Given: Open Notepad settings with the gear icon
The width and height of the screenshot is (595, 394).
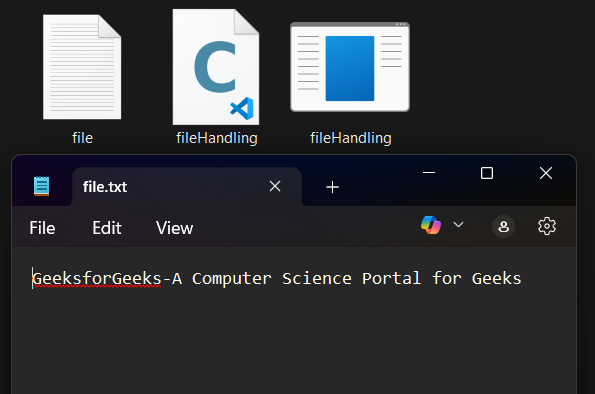Looking at the screenshot, I should click(547, 226).
